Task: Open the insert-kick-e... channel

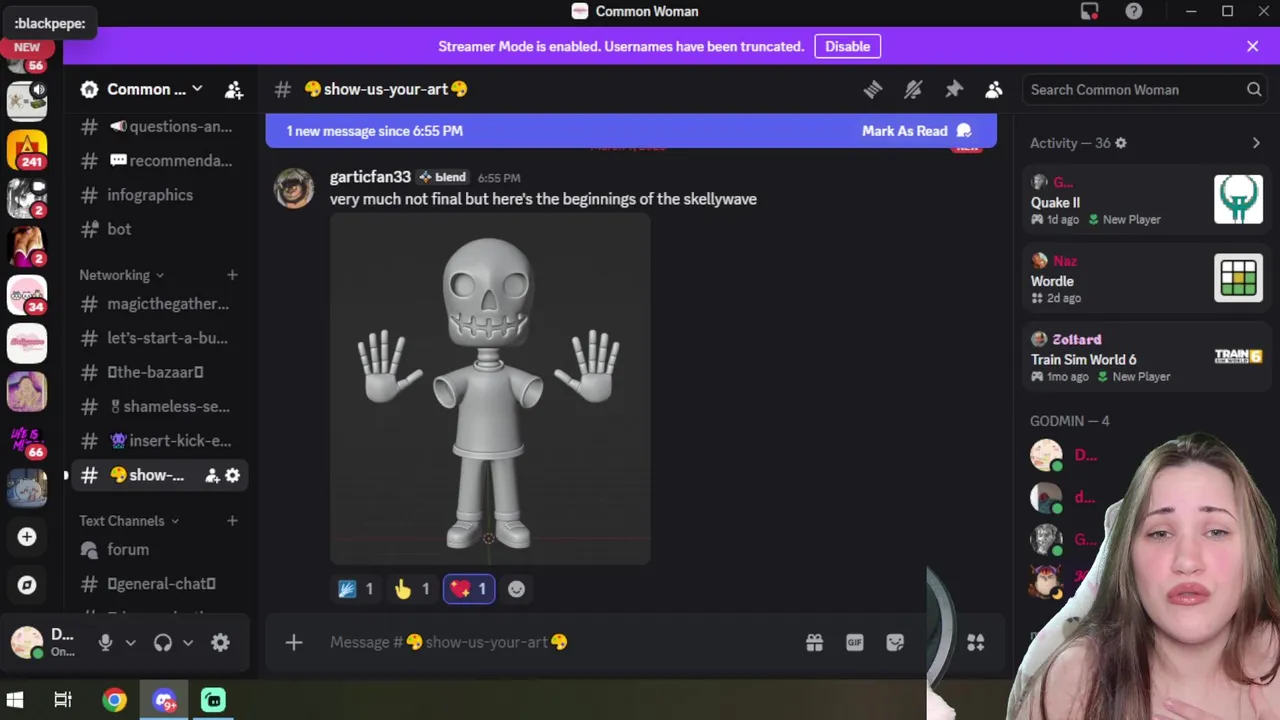Action: [x=160, y=440]
